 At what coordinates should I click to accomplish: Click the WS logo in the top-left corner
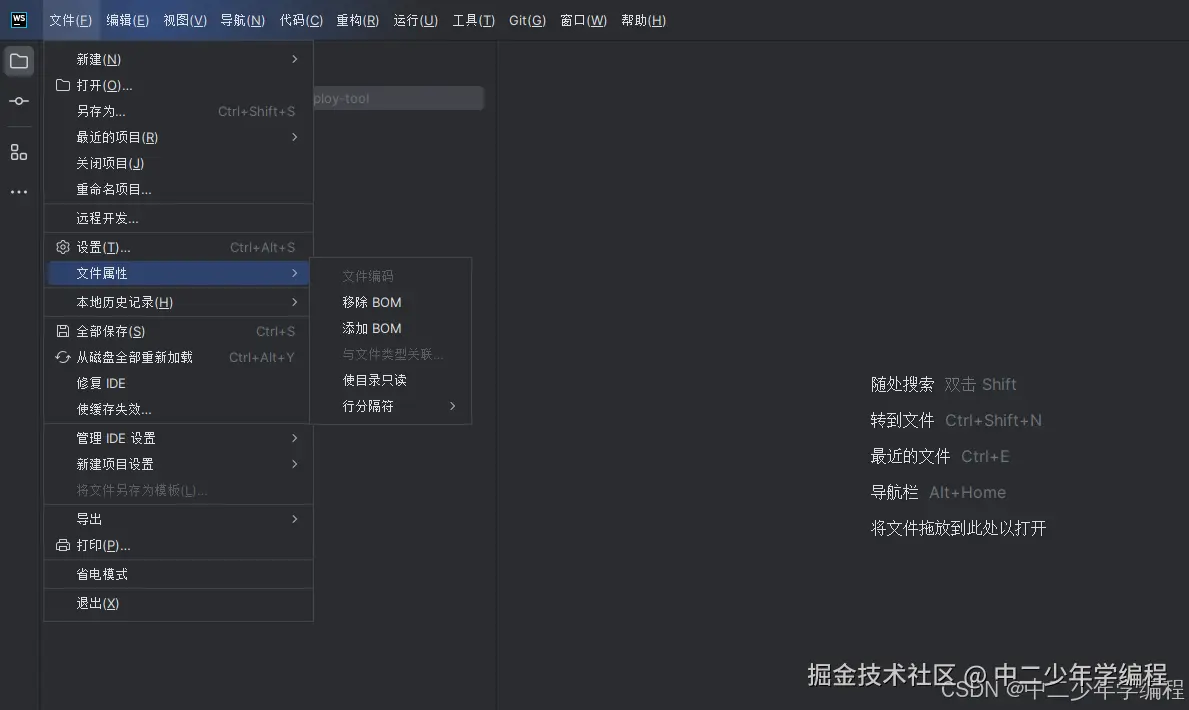[x=19, y=19]
